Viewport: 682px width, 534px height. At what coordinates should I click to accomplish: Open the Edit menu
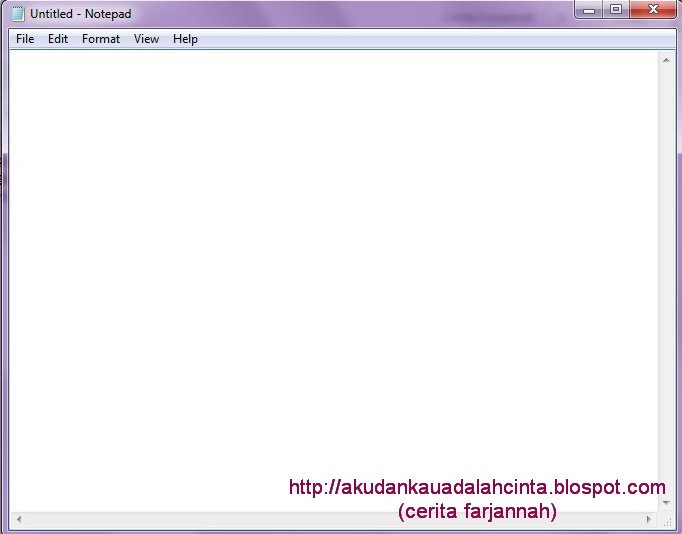coord(58,39)
